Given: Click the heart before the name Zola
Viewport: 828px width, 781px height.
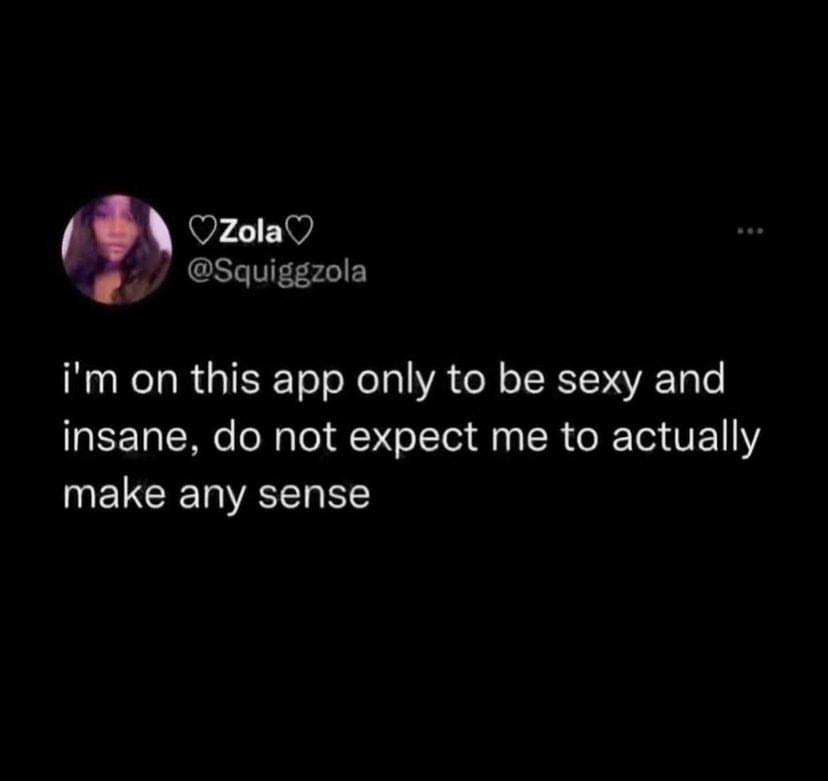Looking at the screenshot, I should tap(202, 233).
